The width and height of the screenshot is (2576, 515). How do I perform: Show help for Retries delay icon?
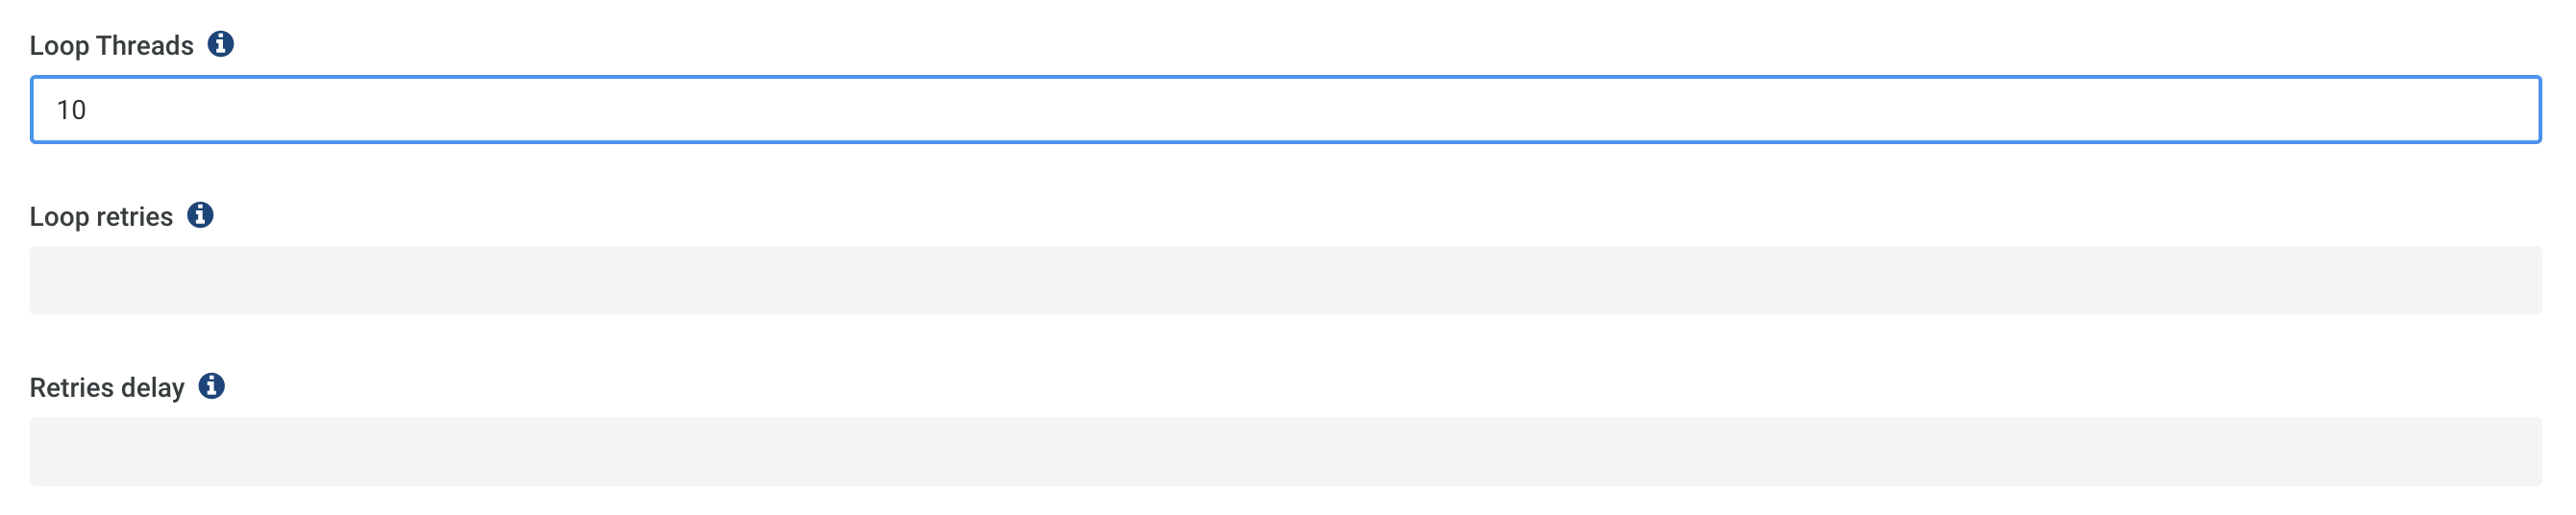pos(211,386)
